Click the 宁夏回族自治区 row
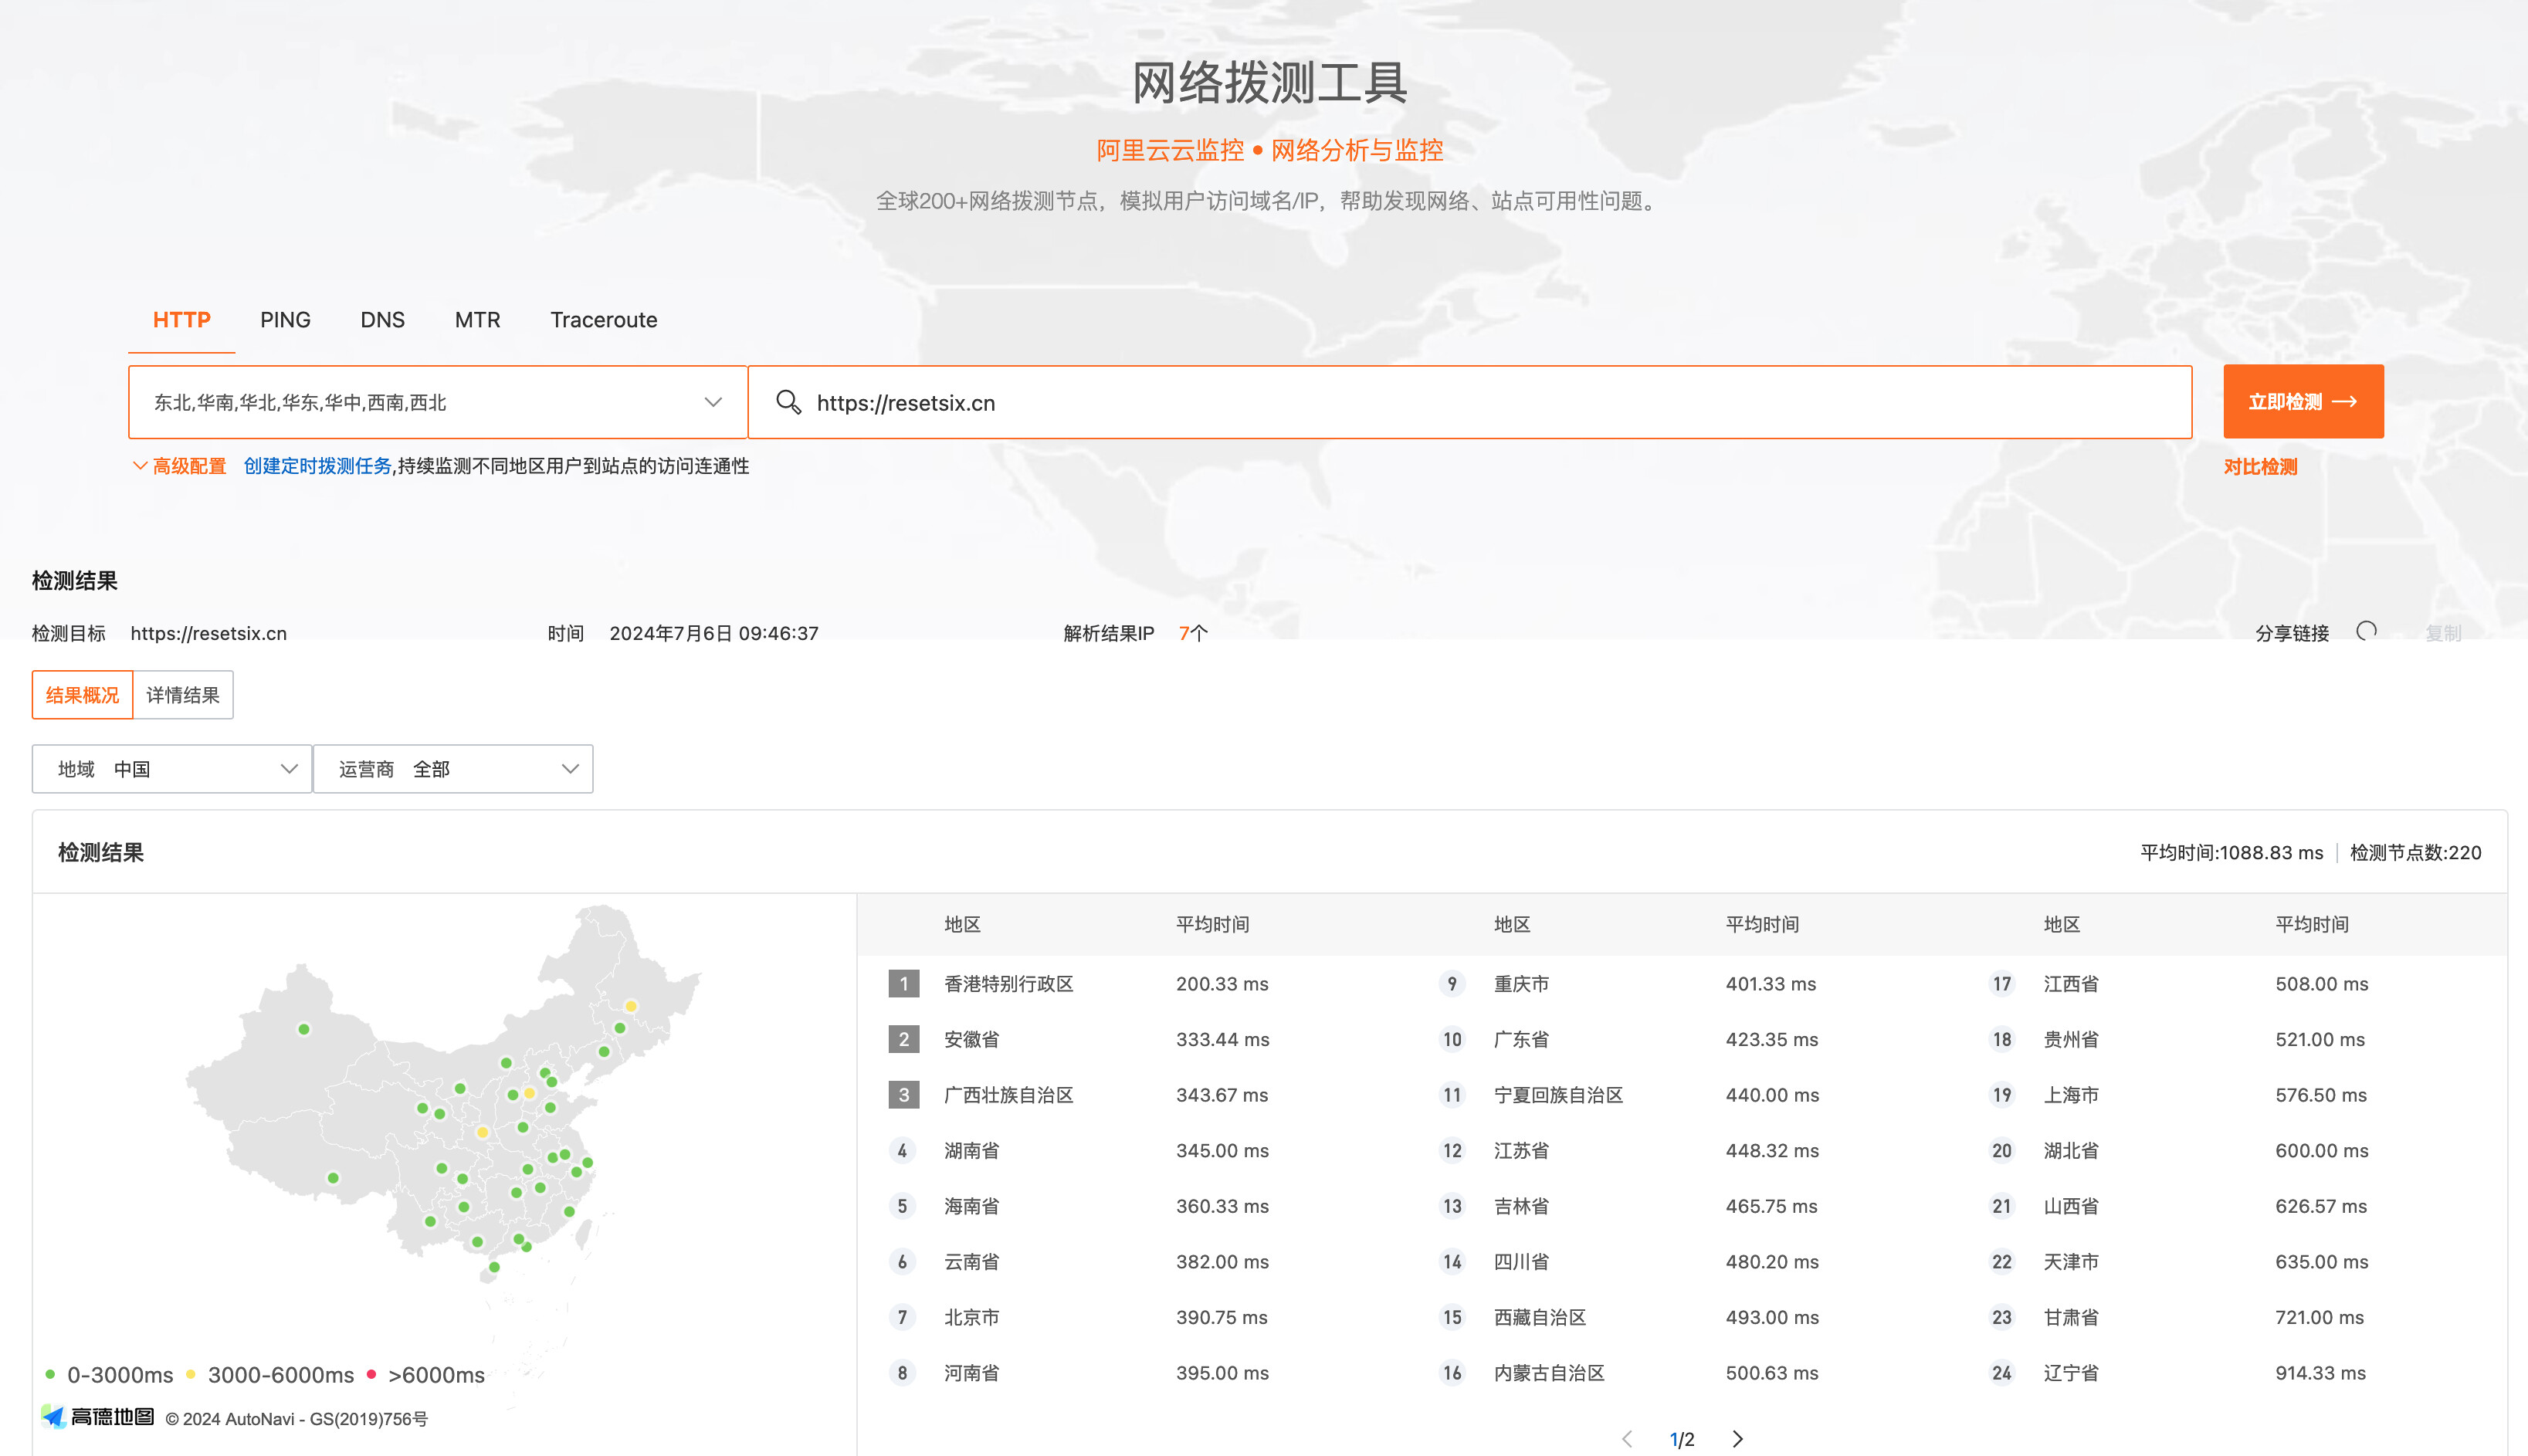This screenshot has height=1456, width=2528. point(1682,1094)
